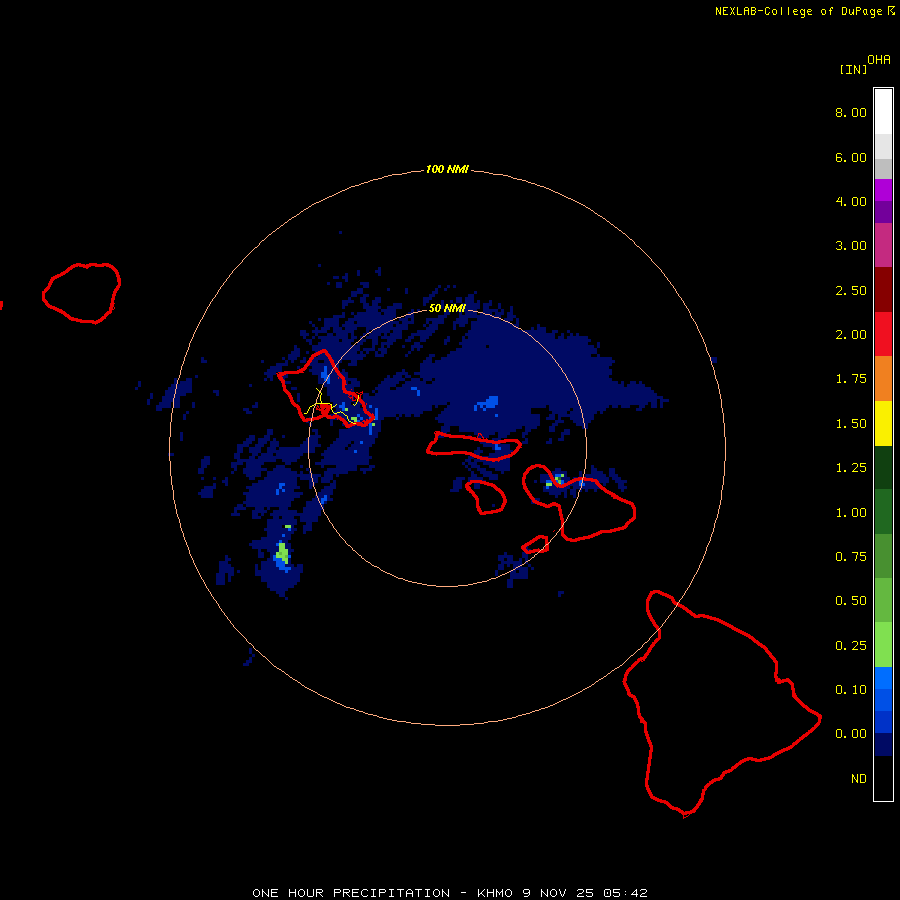900x900 pixels.
Task: Choose the orange 1.75 legend swatch
Action: 883,379
